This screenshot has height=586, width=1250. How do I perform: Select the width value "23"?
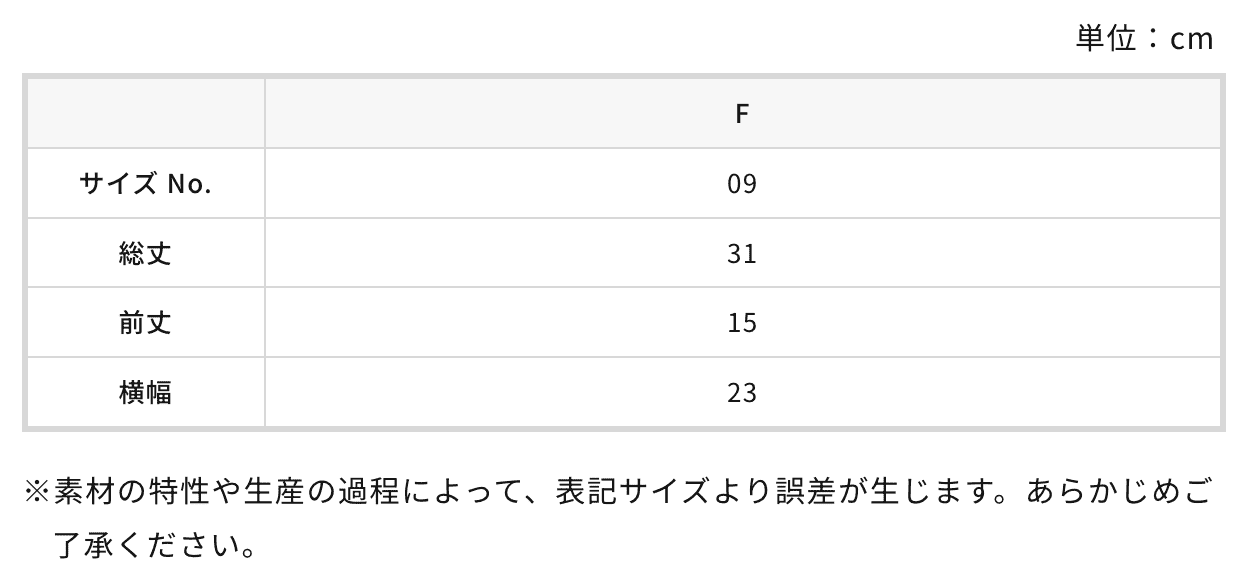click(742, 392)
